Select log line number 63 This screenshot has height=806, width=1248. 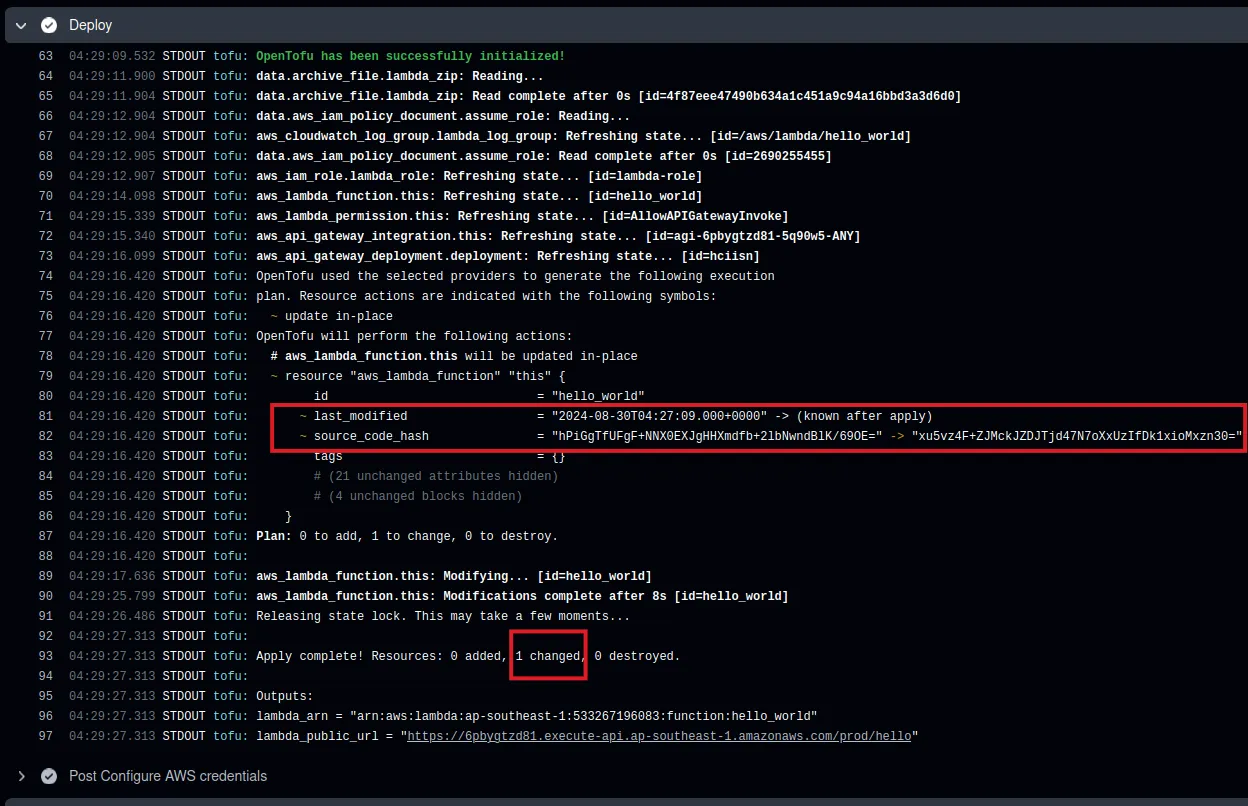pyautogui.click(x=45, y=56)
